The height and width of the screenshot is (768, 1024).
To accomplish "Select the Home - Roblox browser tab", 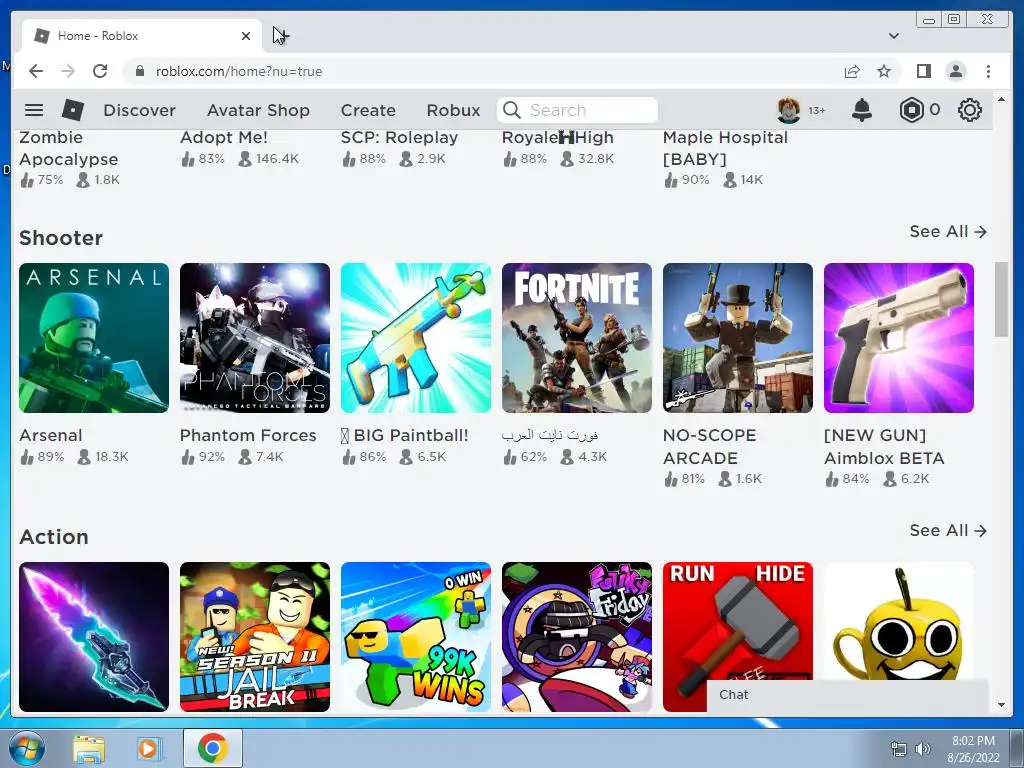I will point(142,36).
